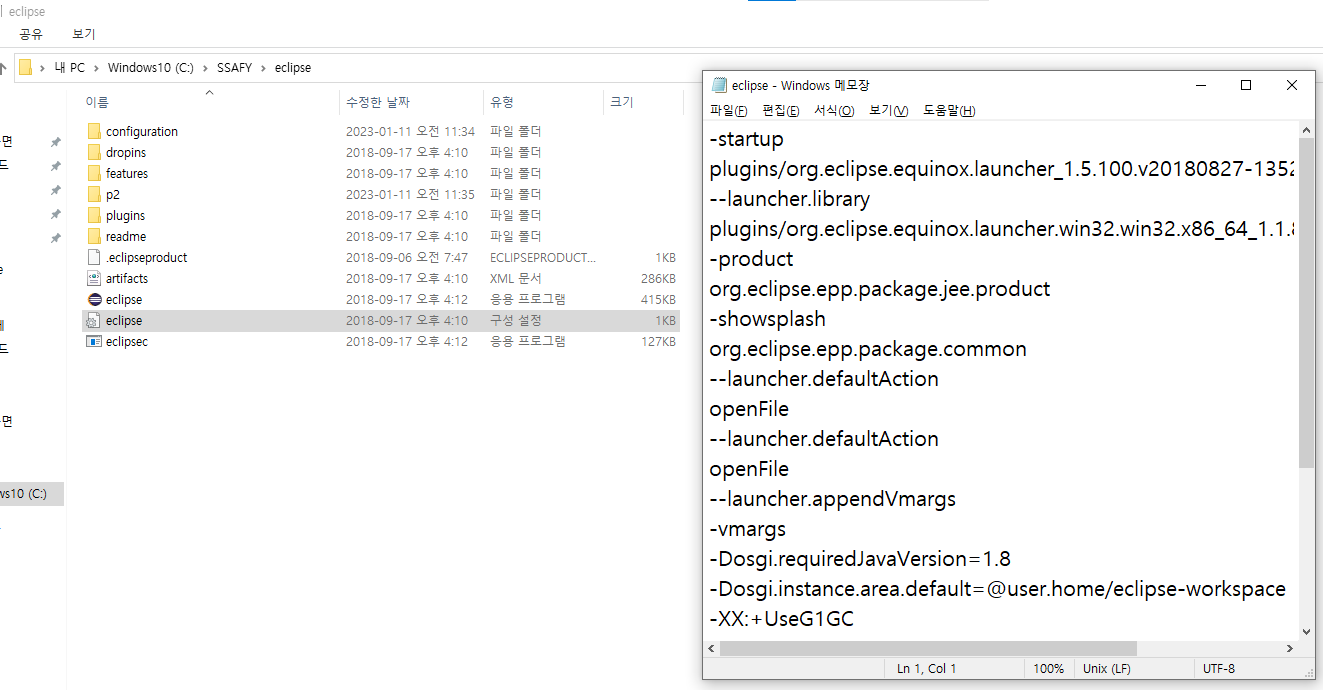Select the readme folder icon

(x=94, y=236)
